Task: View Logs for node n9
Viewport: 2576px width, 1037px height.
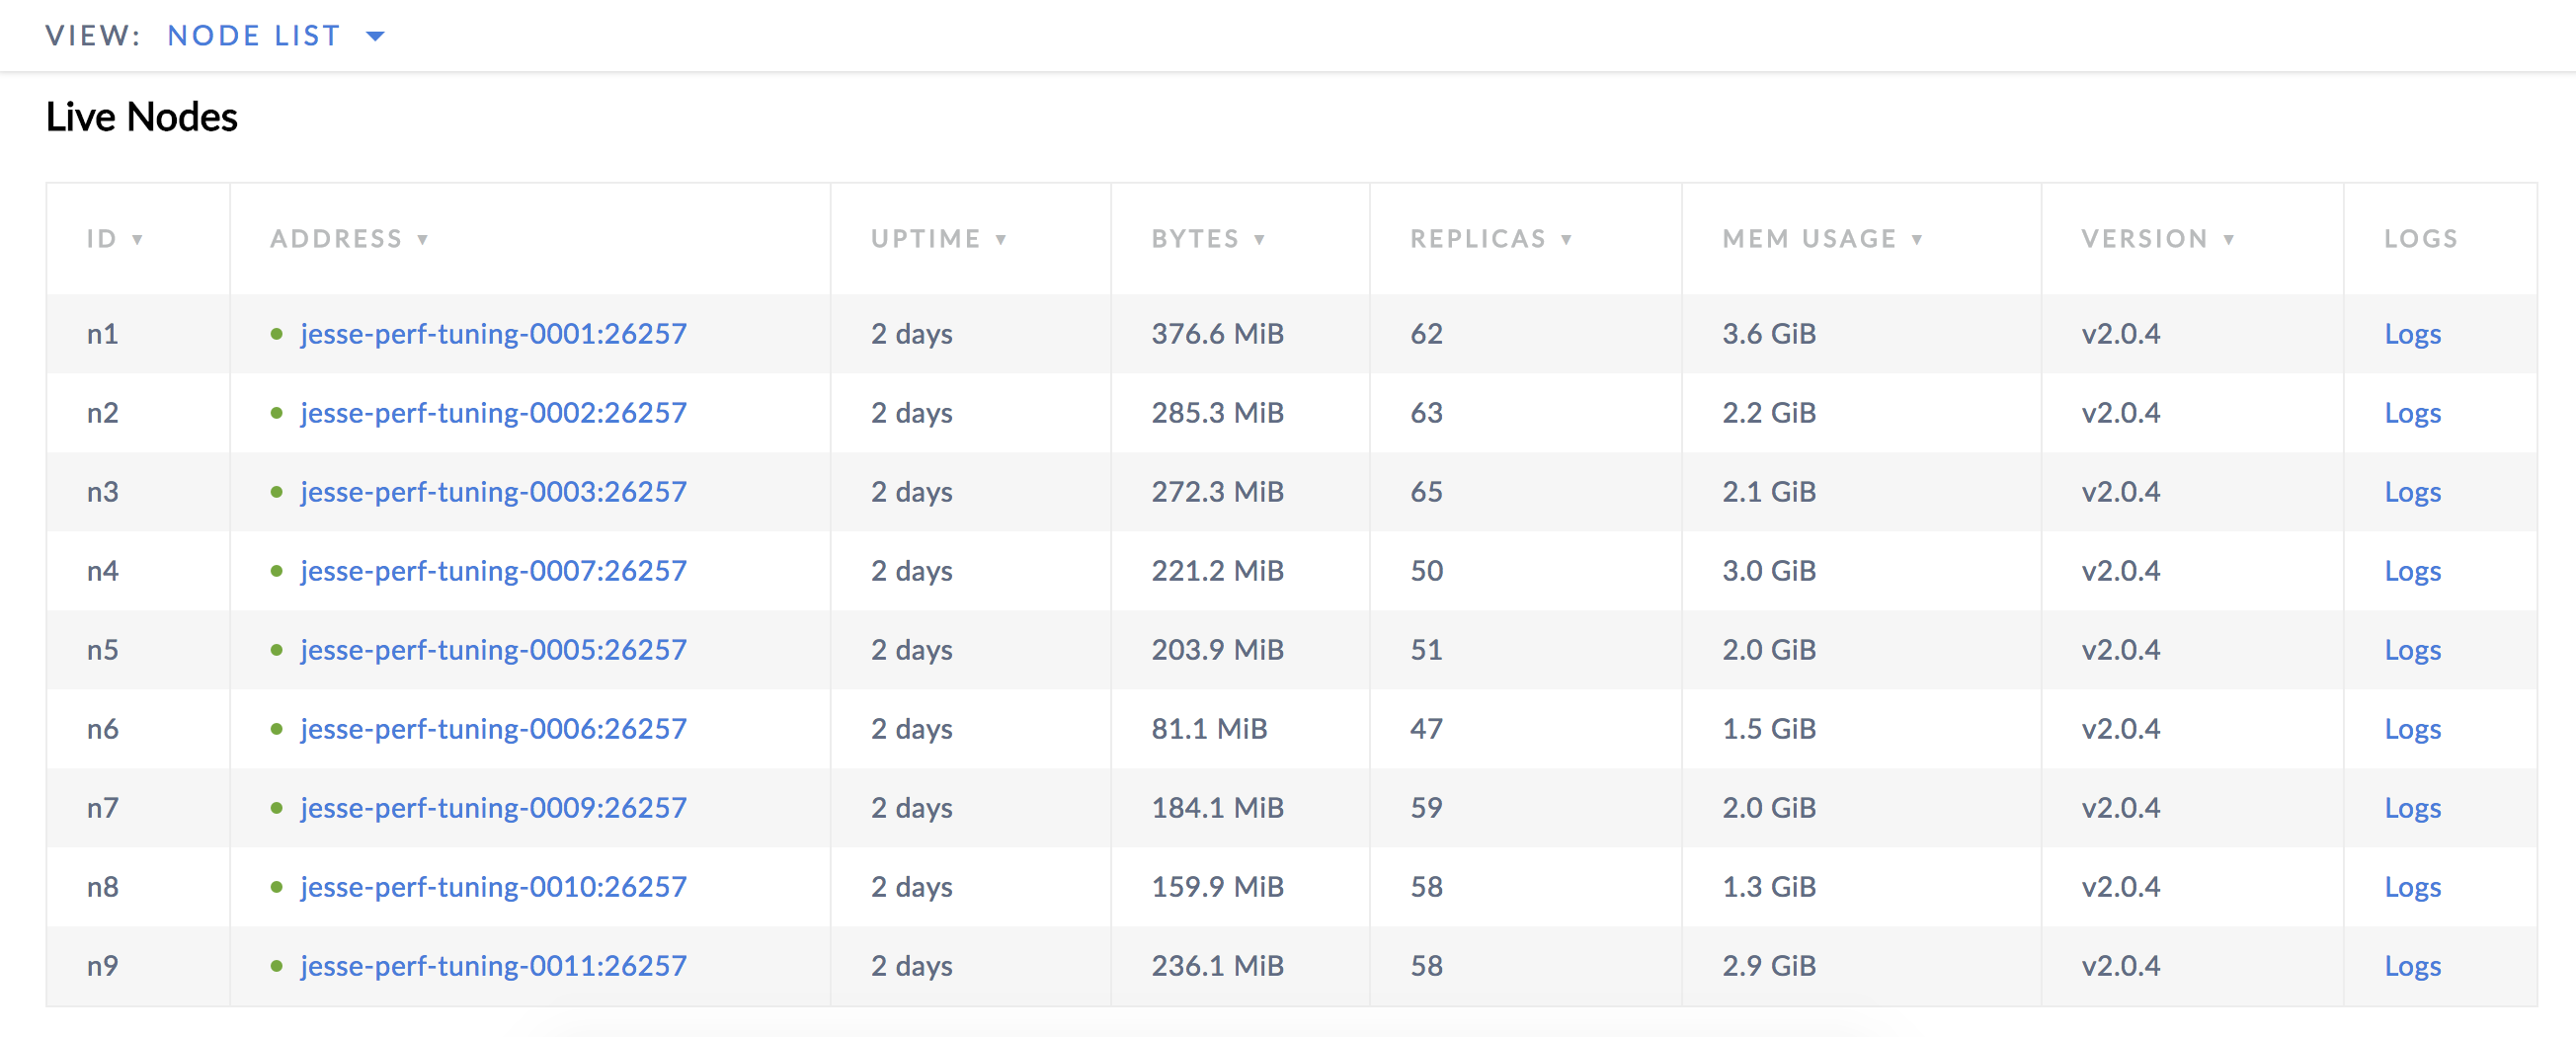Action: tap(2412, 966)
